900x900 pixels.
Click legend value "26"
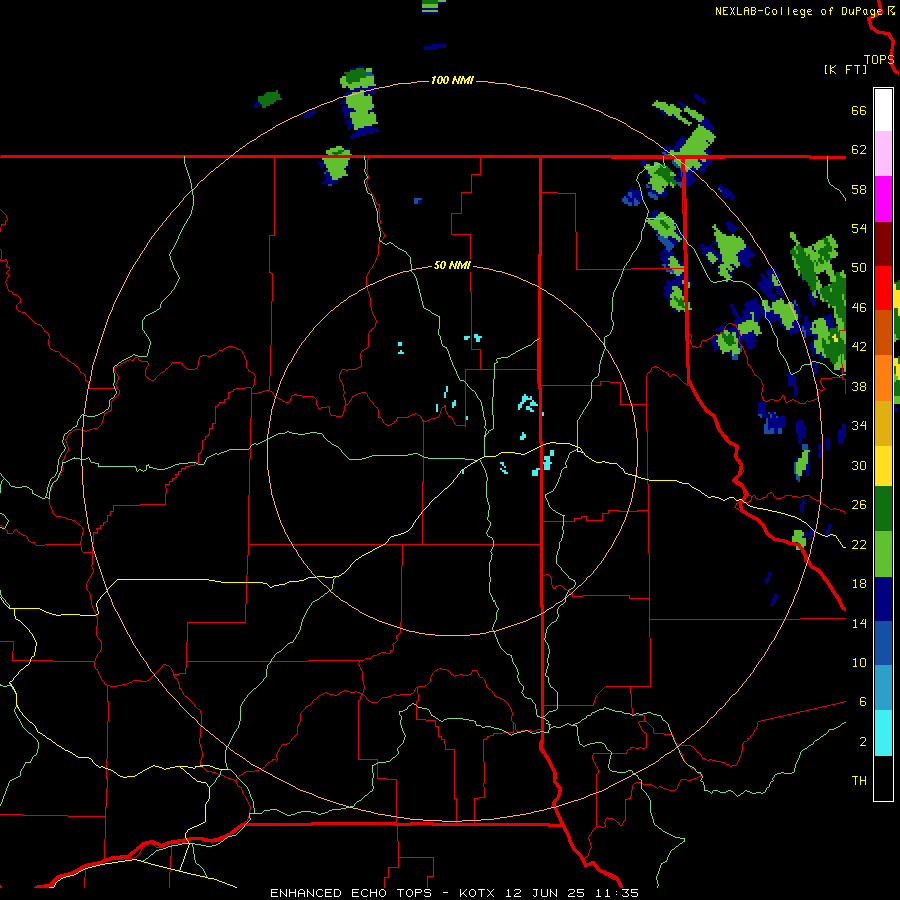click(x=859, y=505)
